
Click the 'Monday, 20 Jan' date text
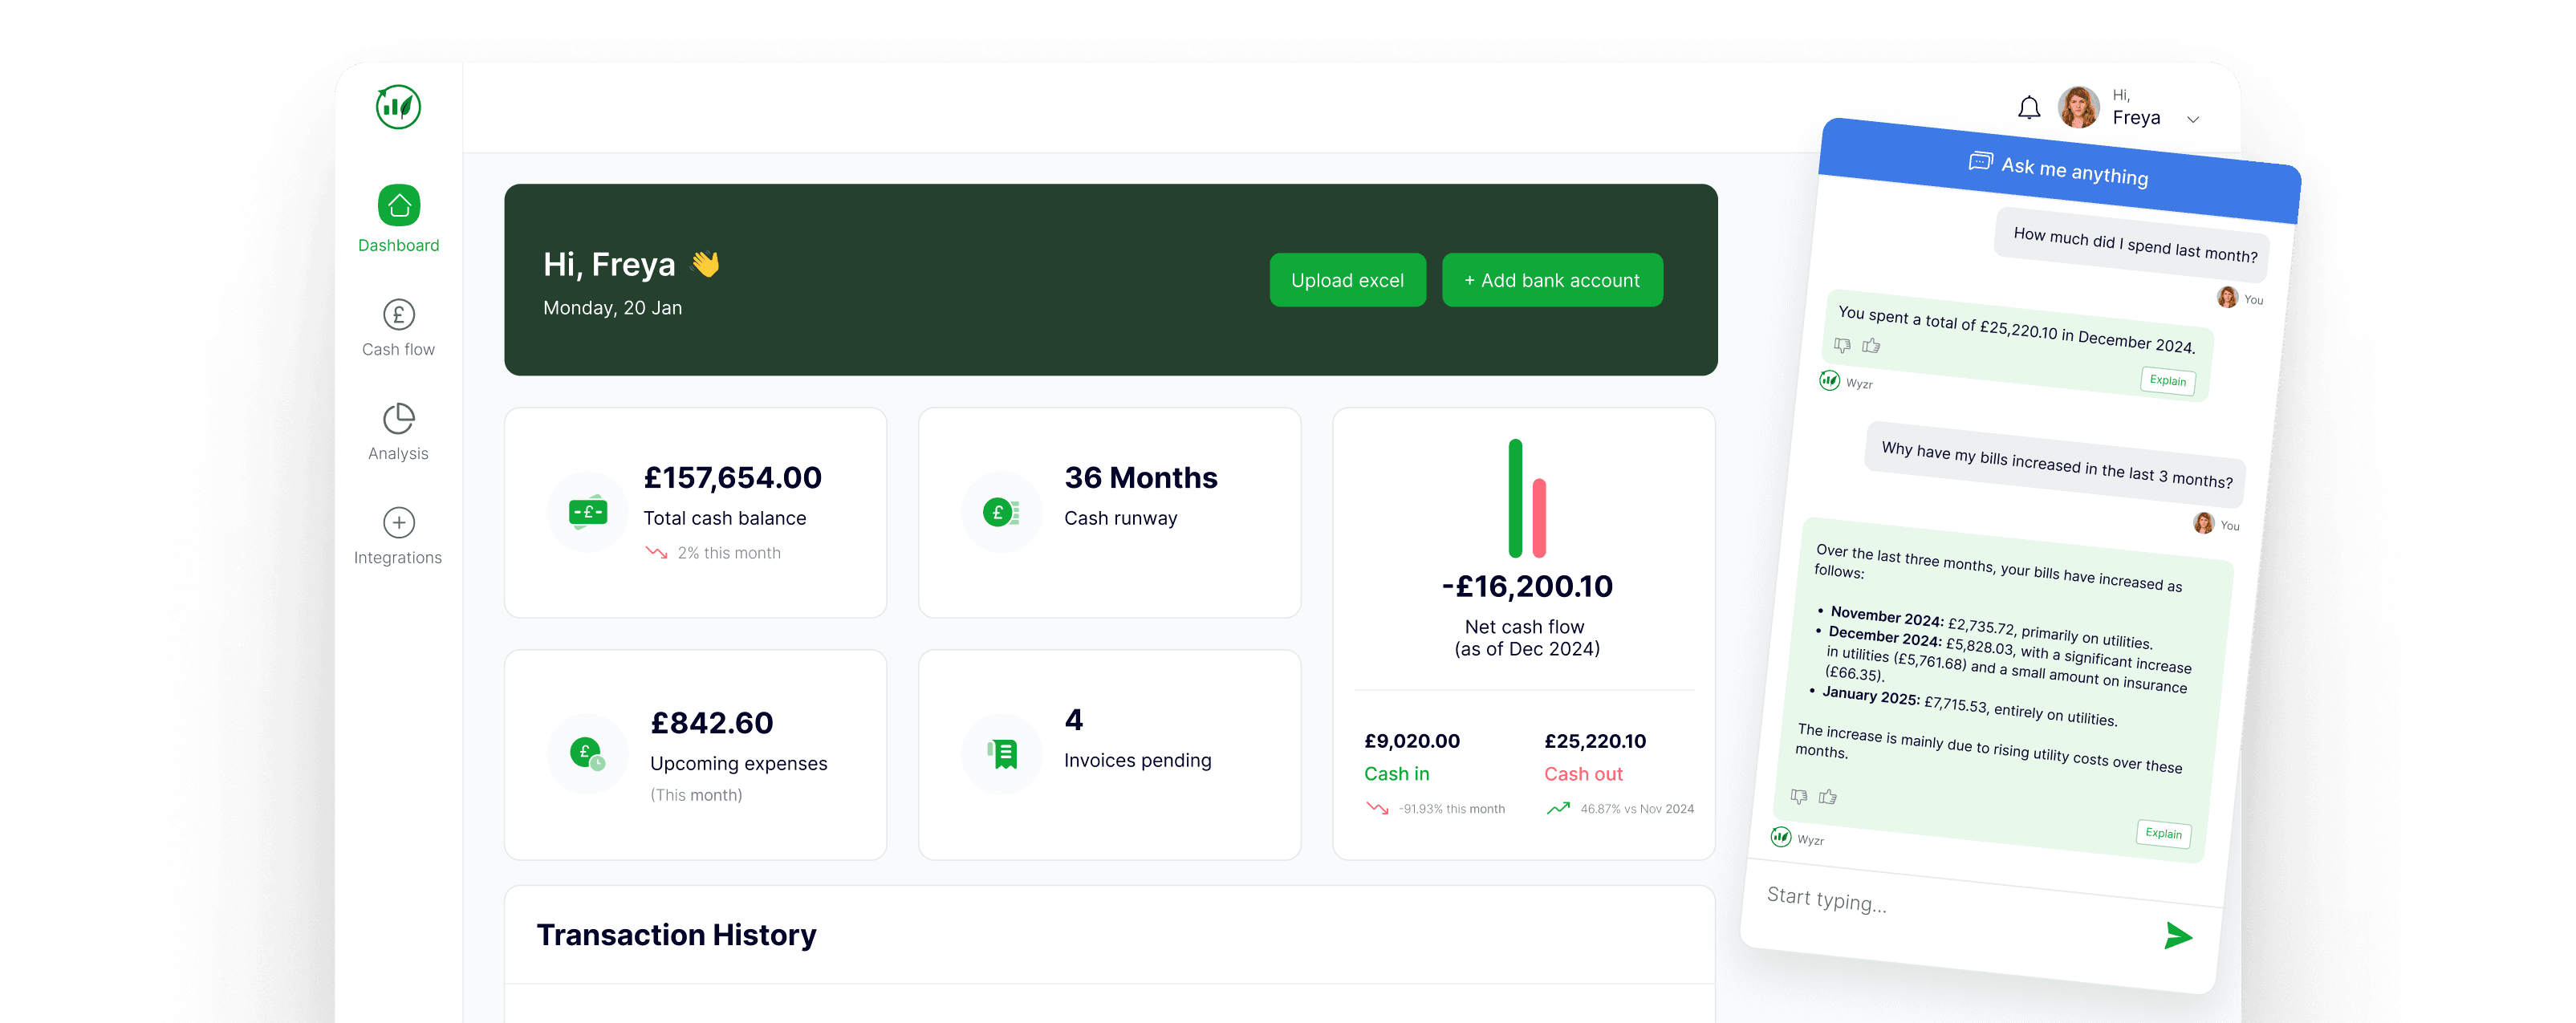click(612, 308)
